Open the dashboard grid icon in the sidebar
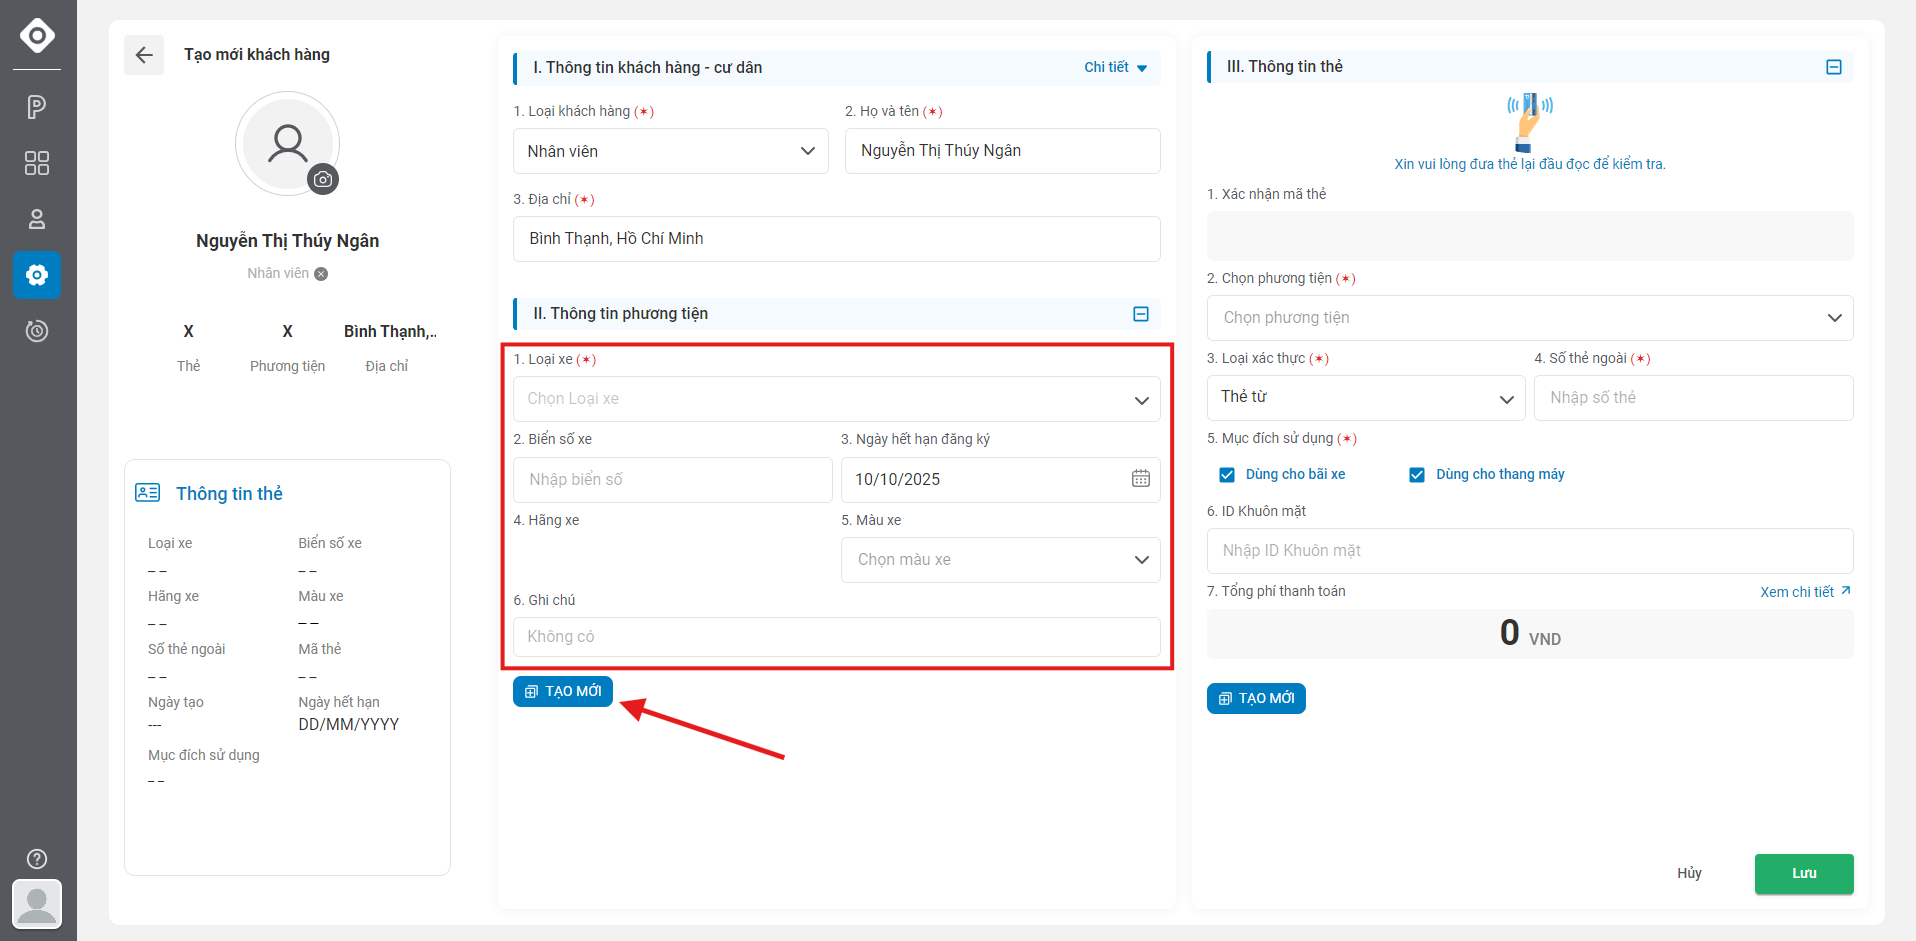The height and width of the screenshot is (941, 1916). point(37,163)
